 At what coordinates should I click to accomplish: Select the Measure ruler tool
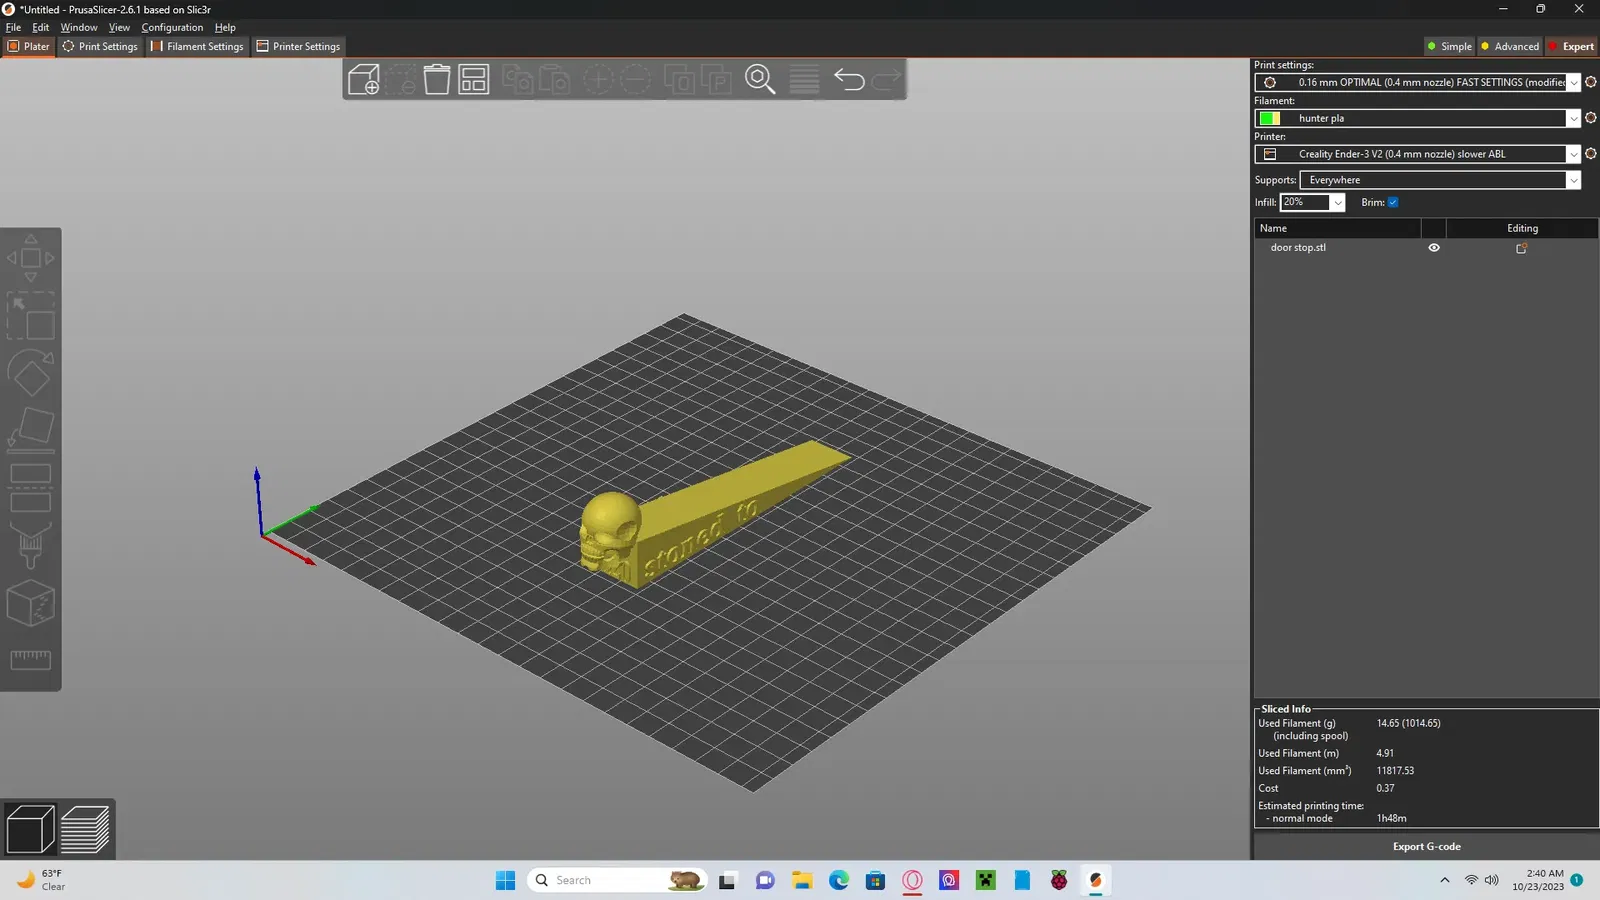[31, 659]
